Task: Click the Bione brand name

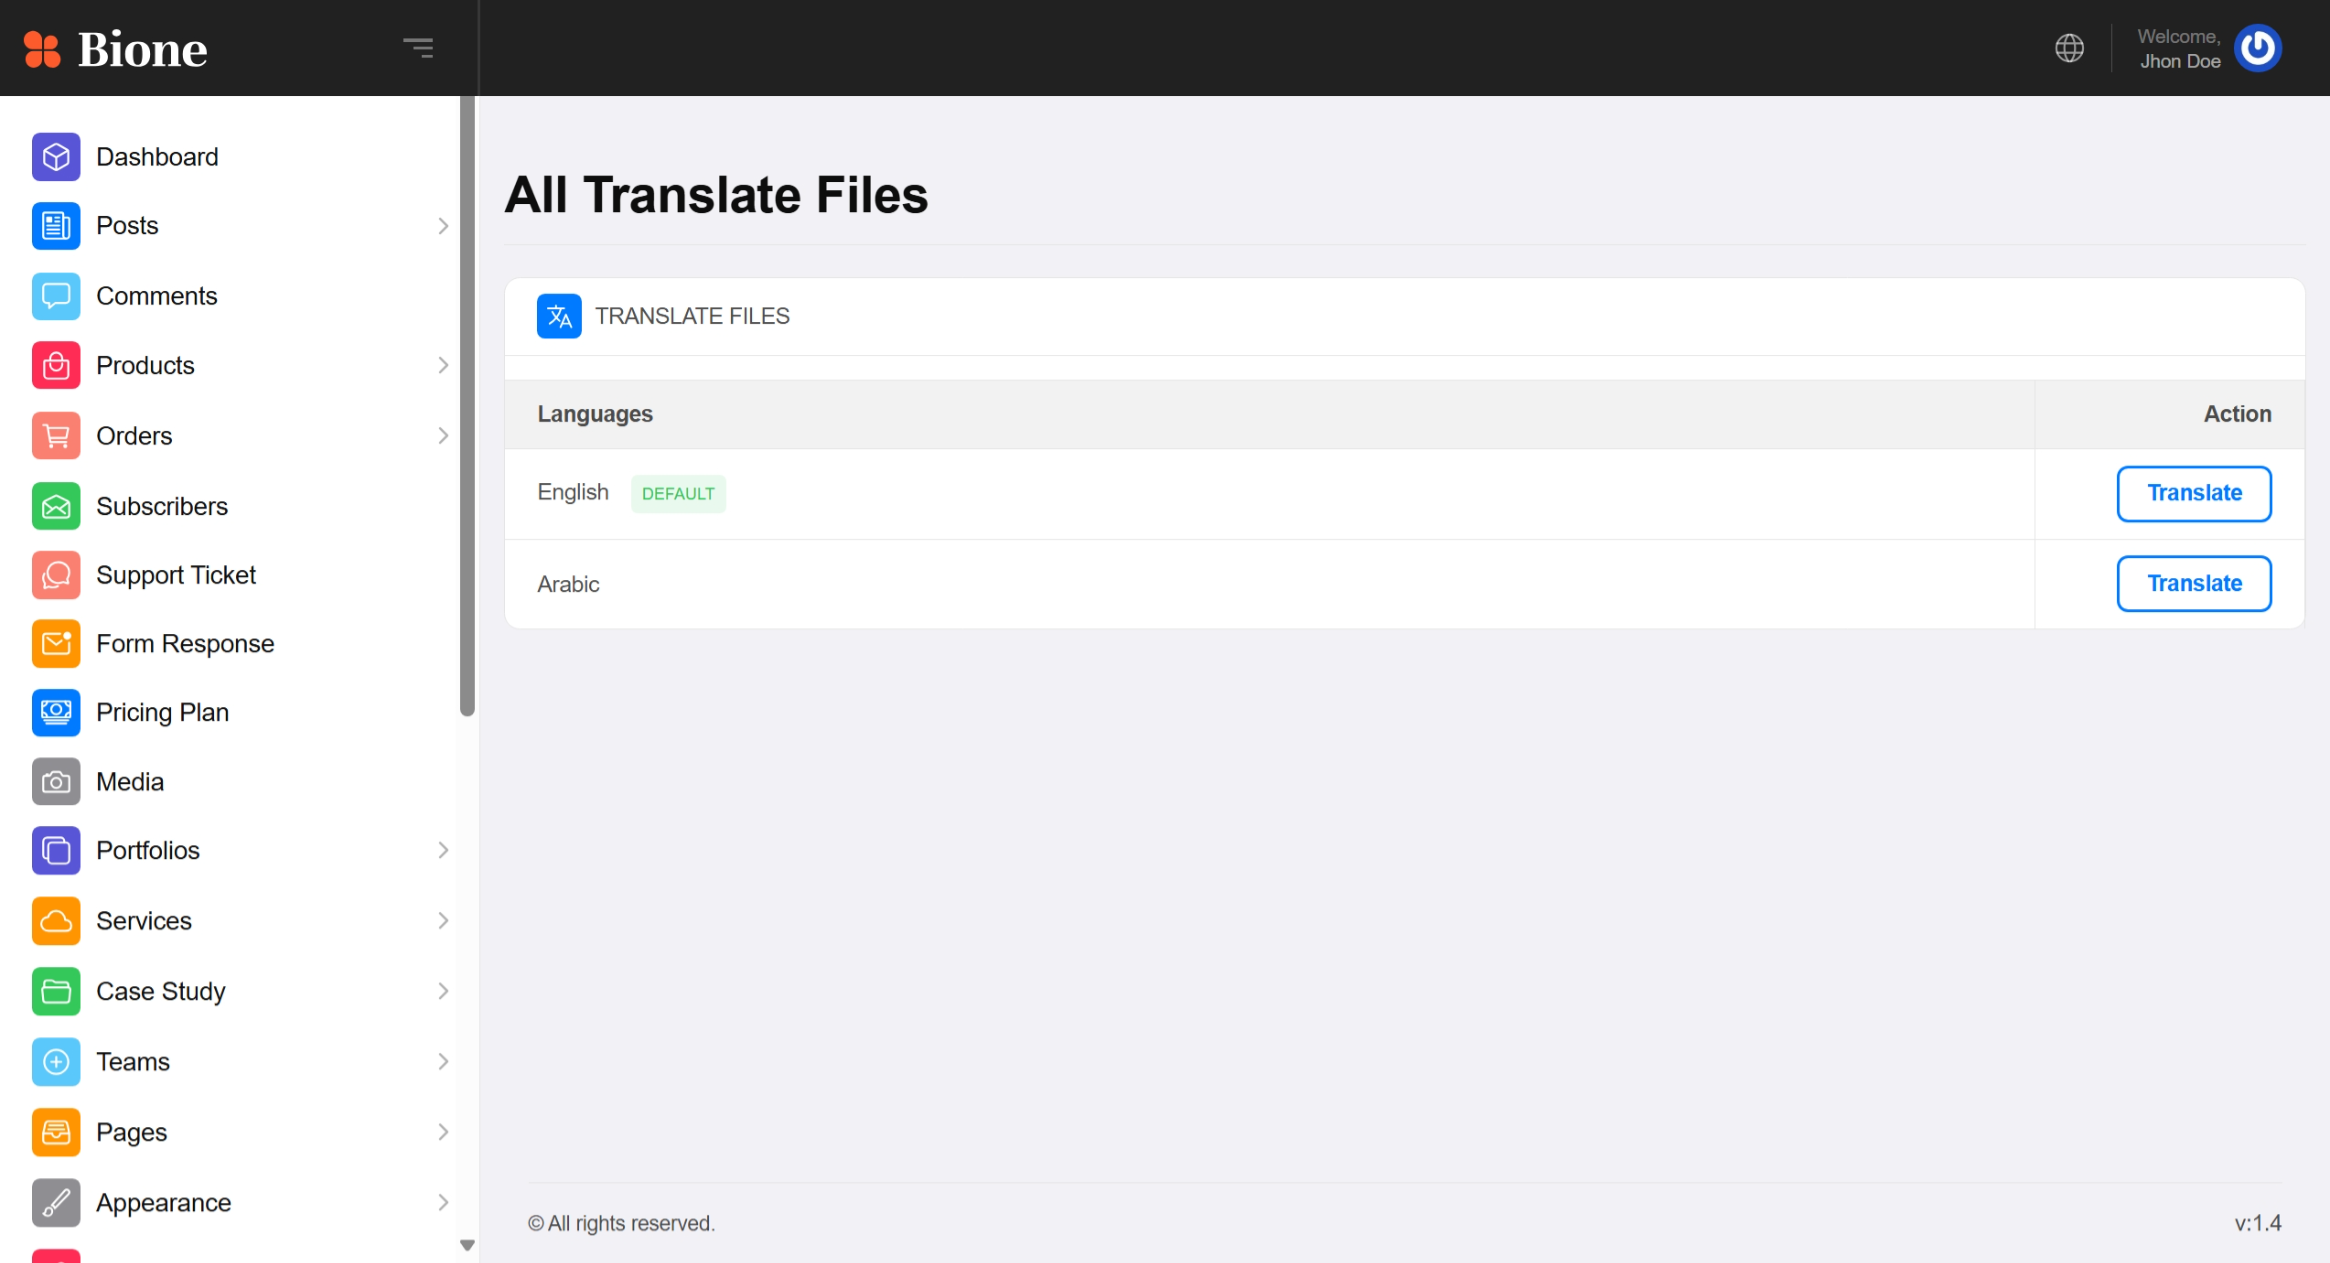Action: click(x=143, y=50)
